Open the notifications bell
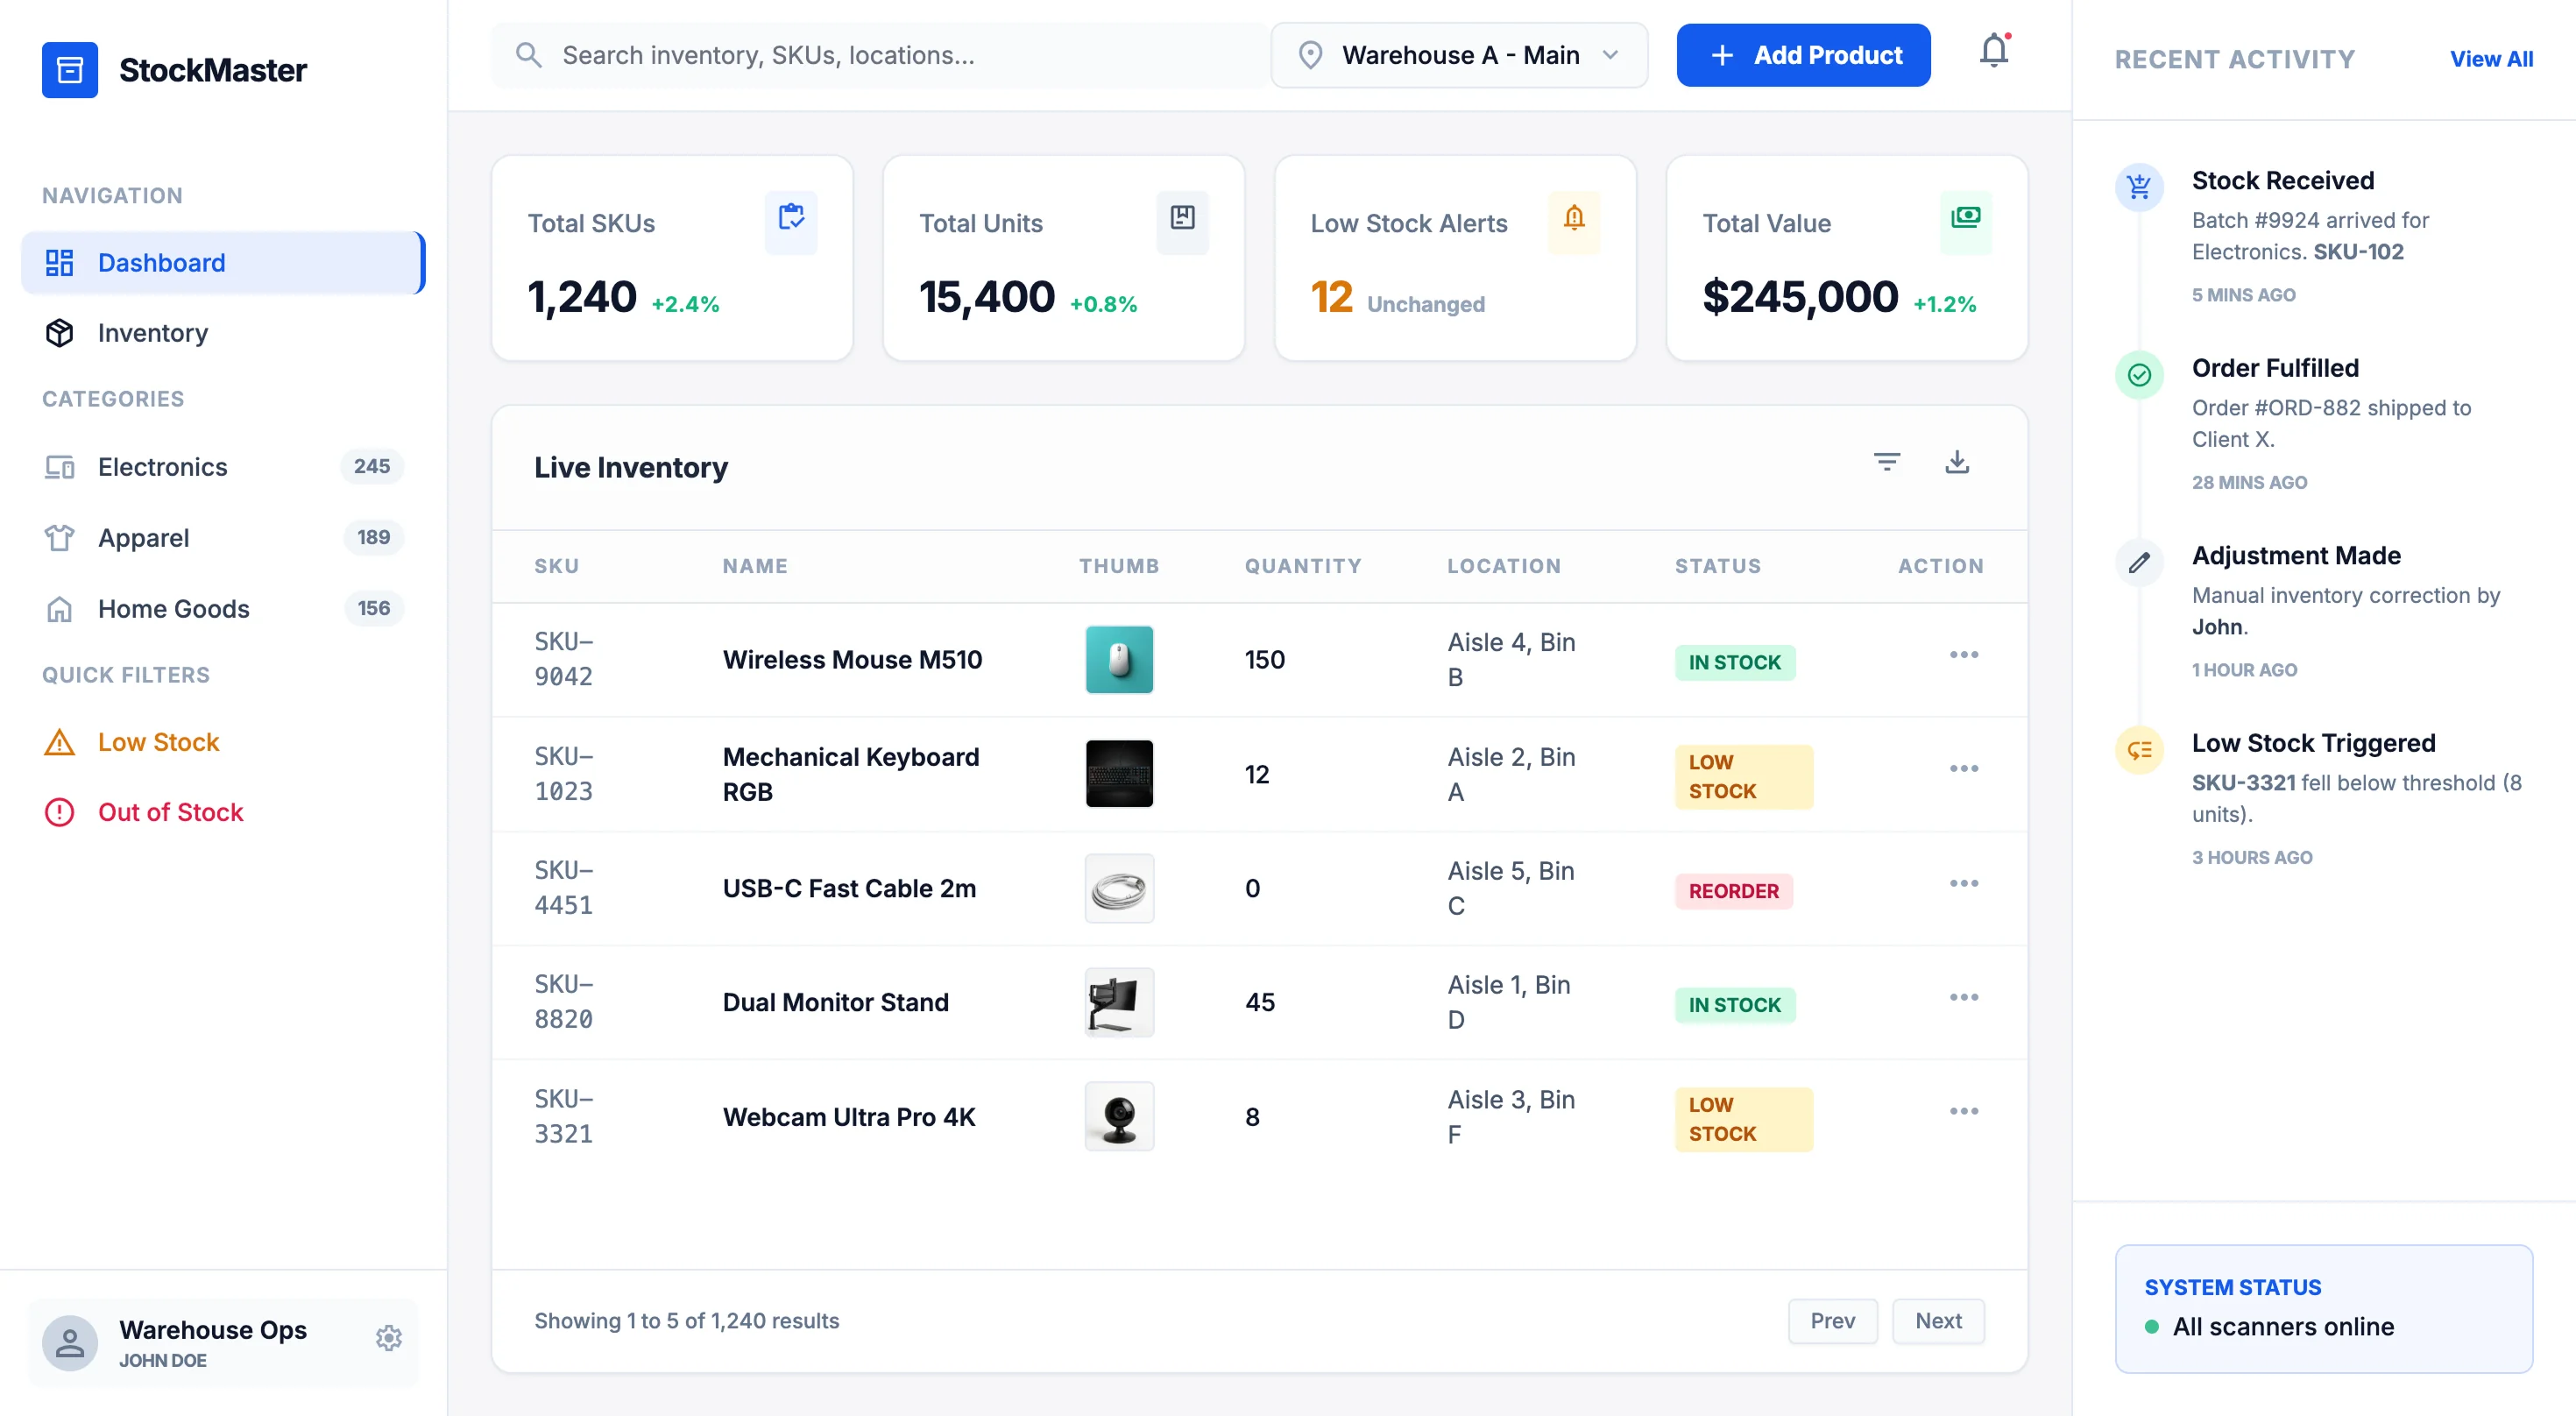This screenshot has height=1416, width=2576. coord(1994,50)
